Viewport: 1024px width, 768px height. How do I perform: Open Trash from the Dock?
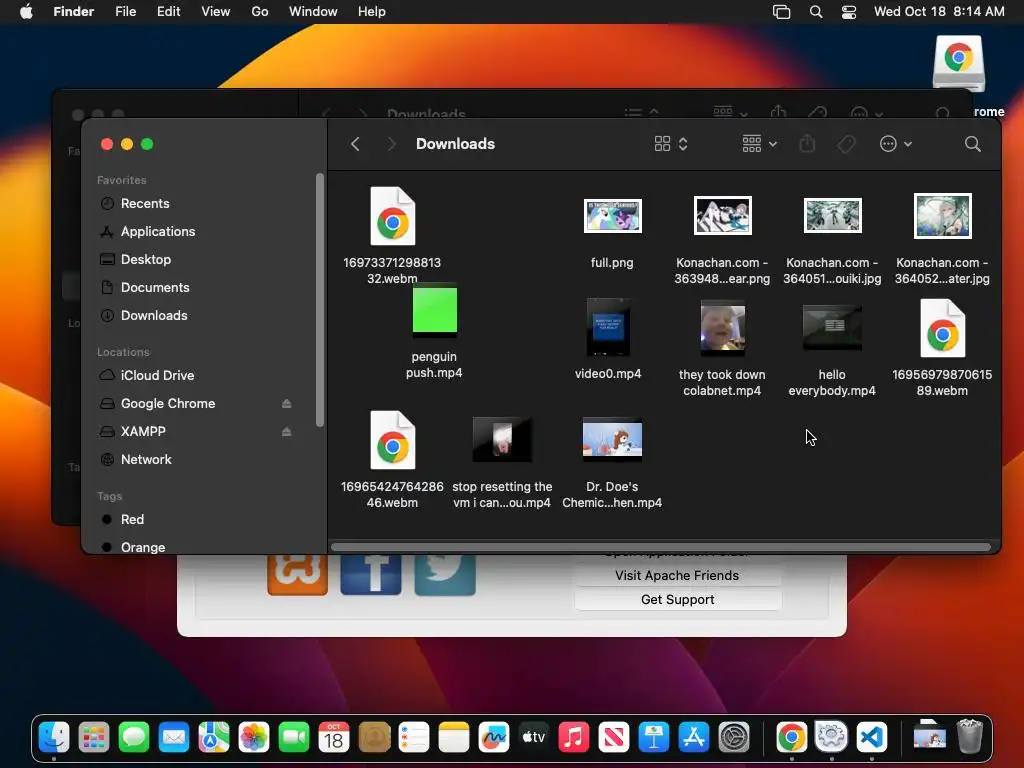(970, 737)
